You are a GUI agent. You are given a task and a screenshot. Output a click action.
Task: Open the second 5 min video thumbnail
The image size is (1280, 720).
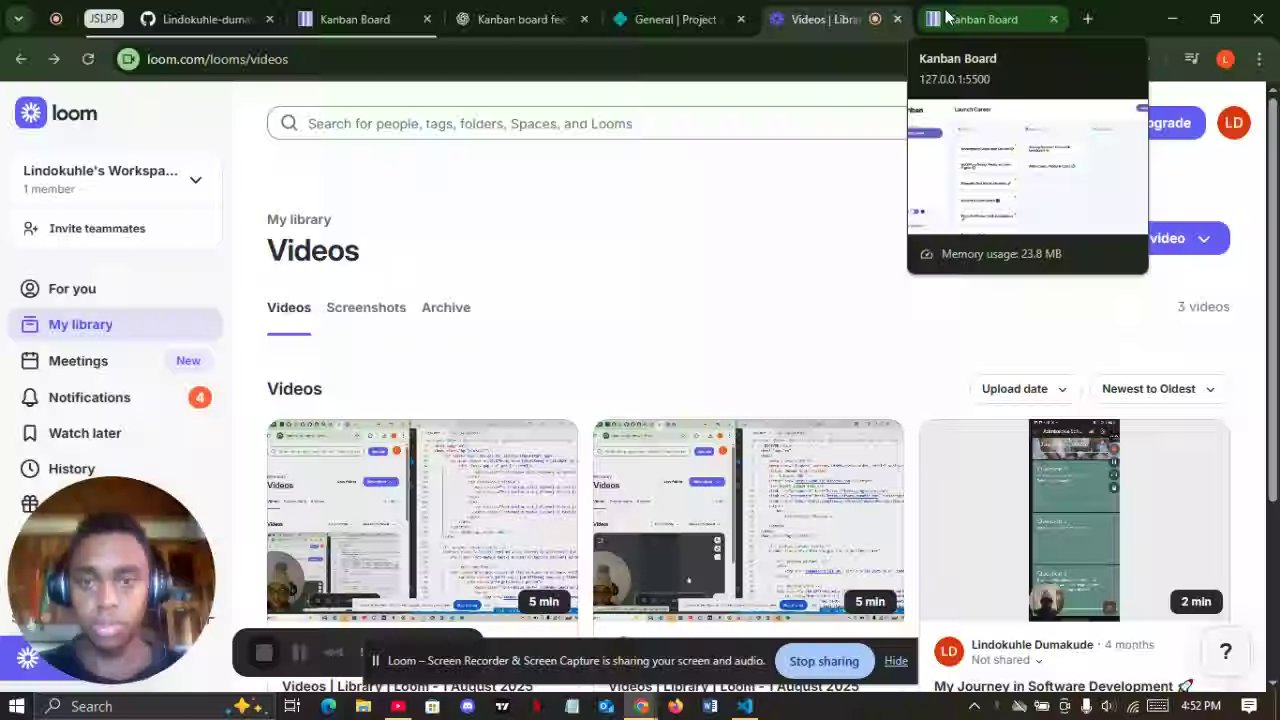pyautogui.click(x=748, y=520)
